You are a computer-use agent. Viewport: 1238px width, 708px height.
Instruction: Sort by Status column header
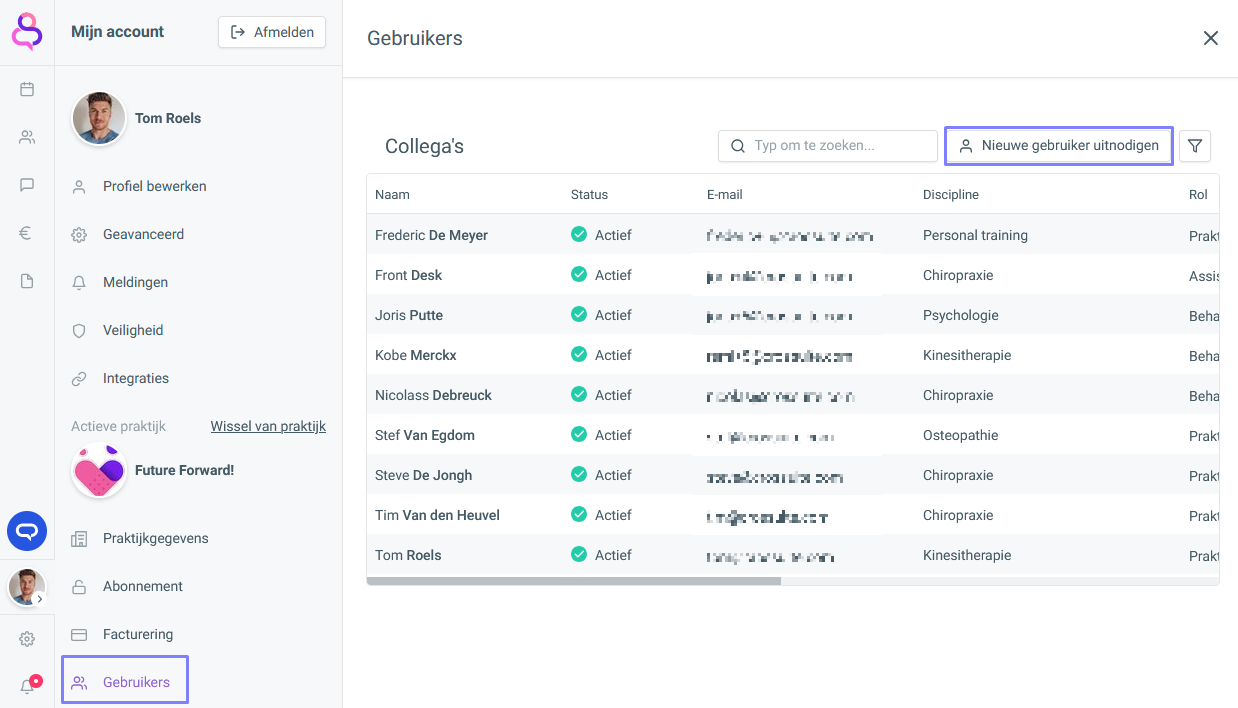pyautogui.click(x=589, y=195)
